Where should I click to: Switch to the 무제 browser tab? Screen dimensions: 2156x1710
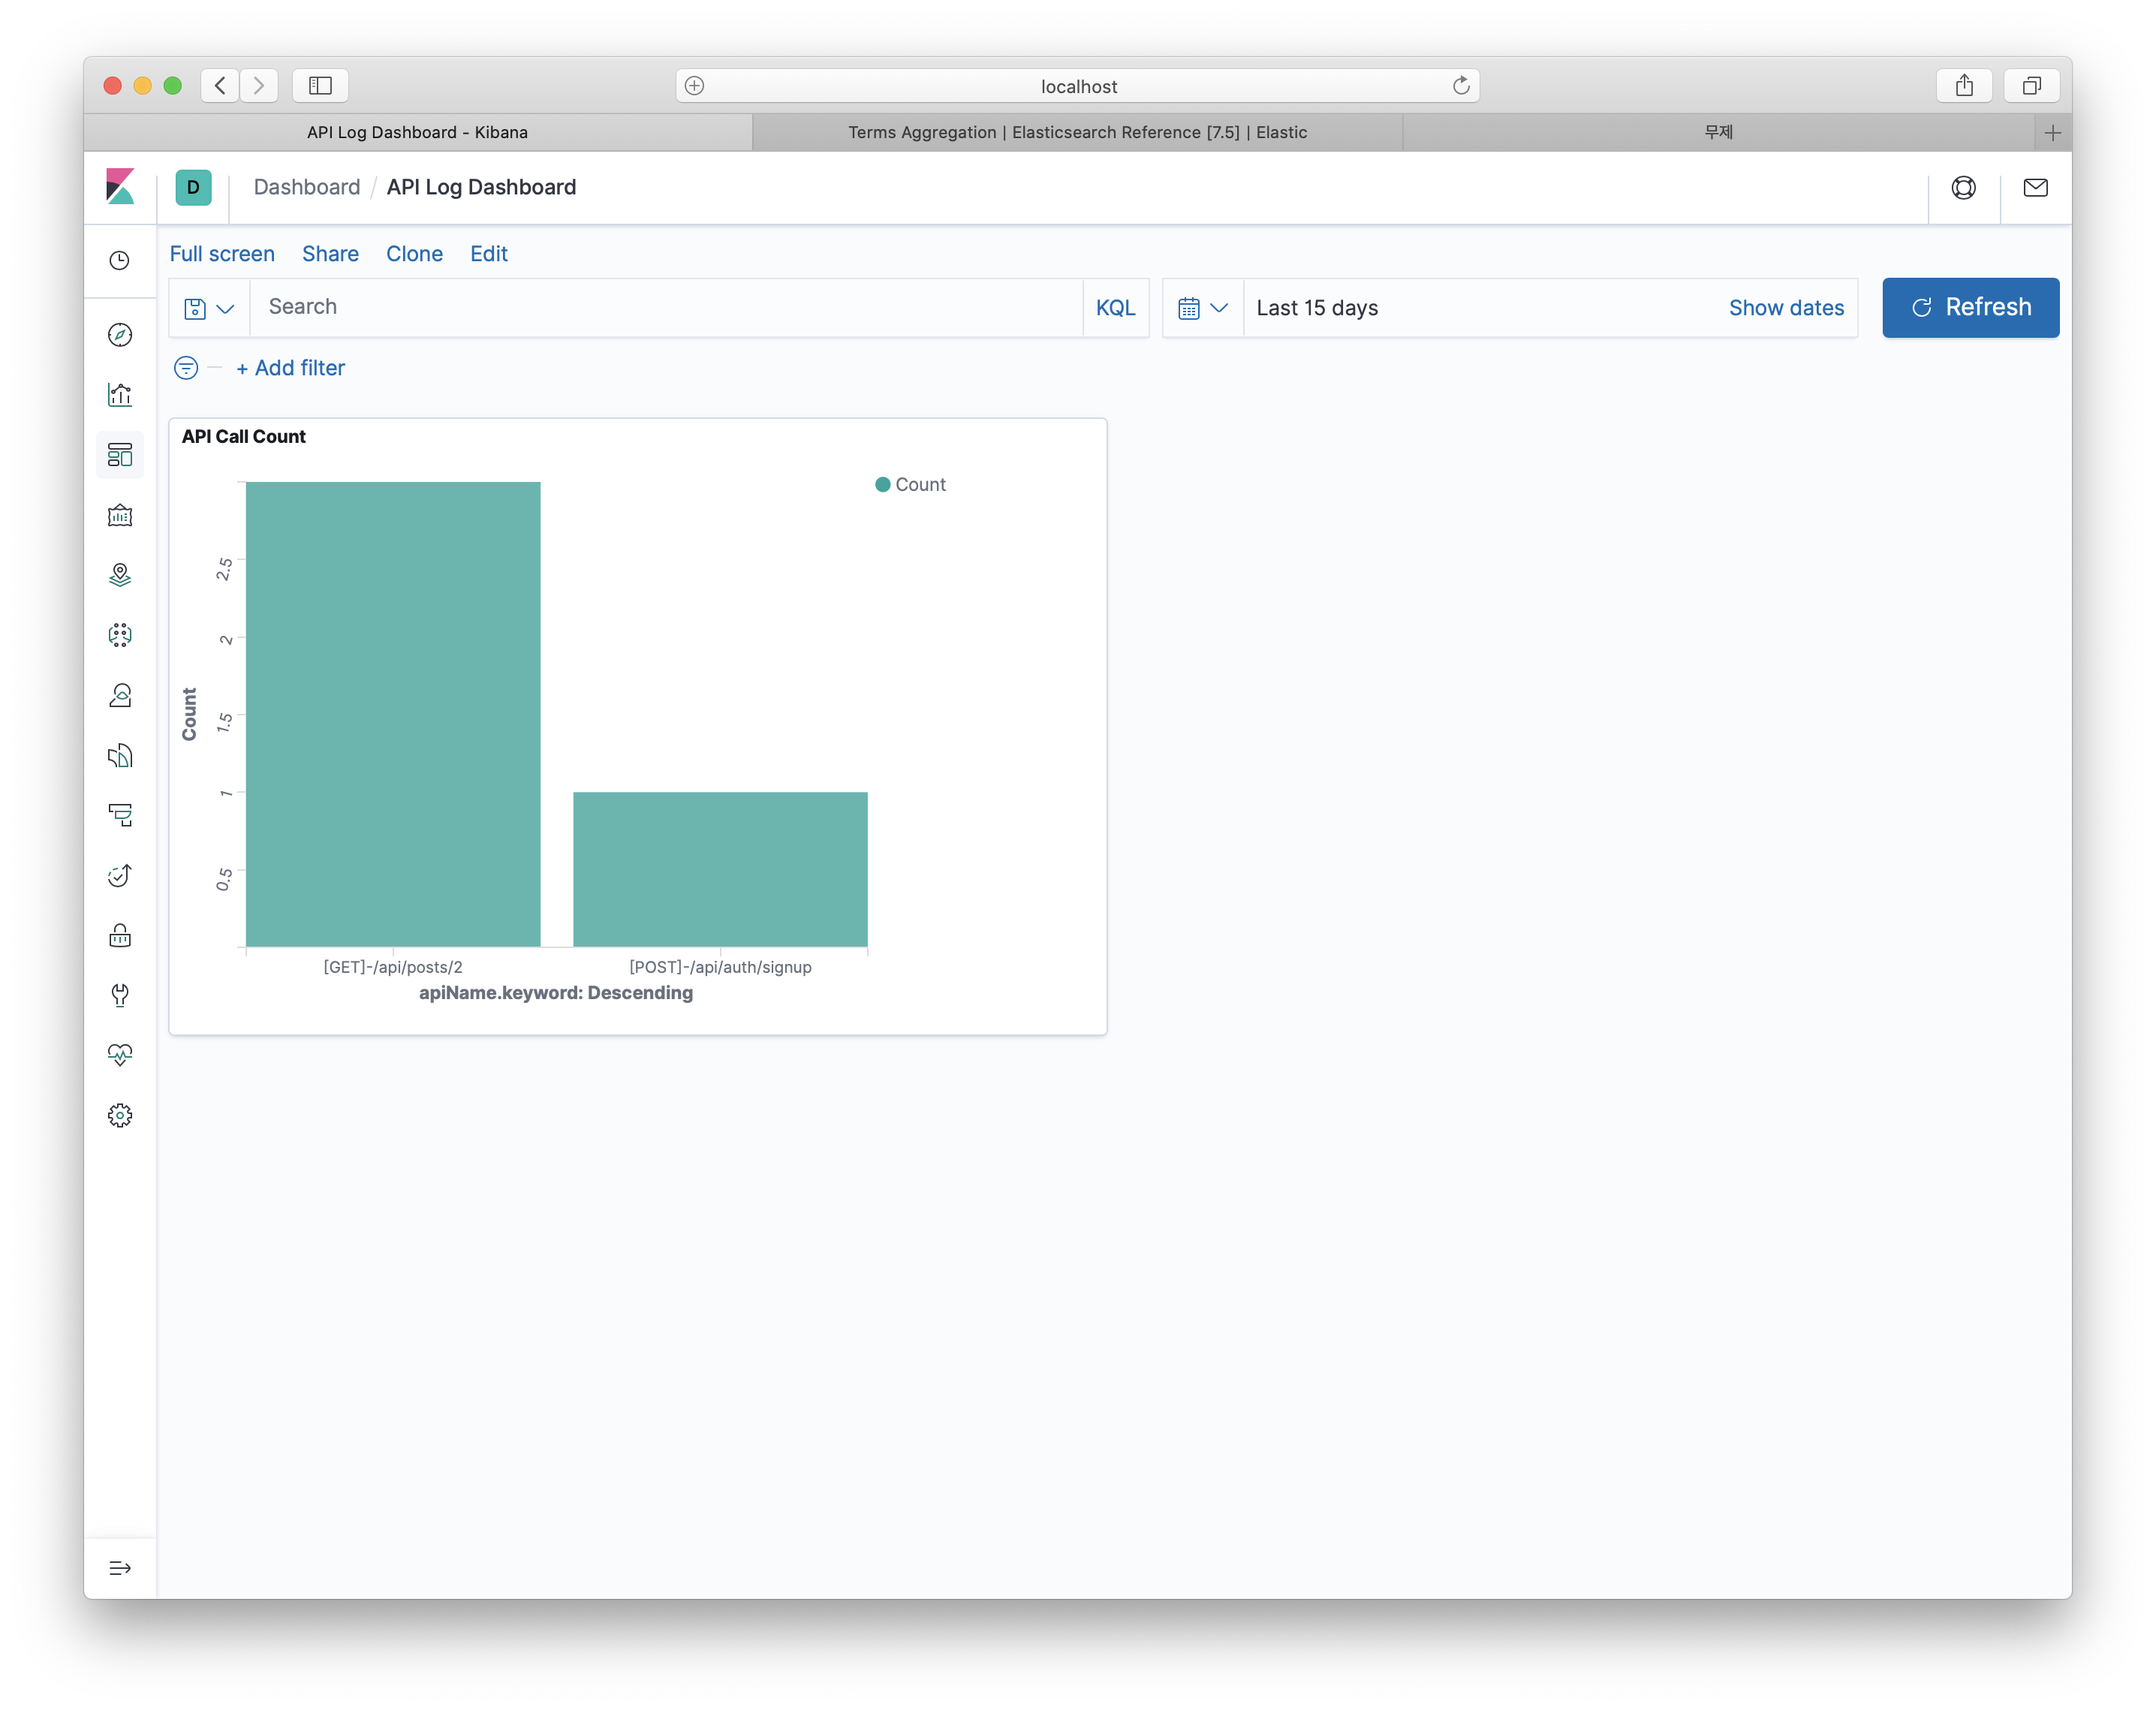[1718, 132]
